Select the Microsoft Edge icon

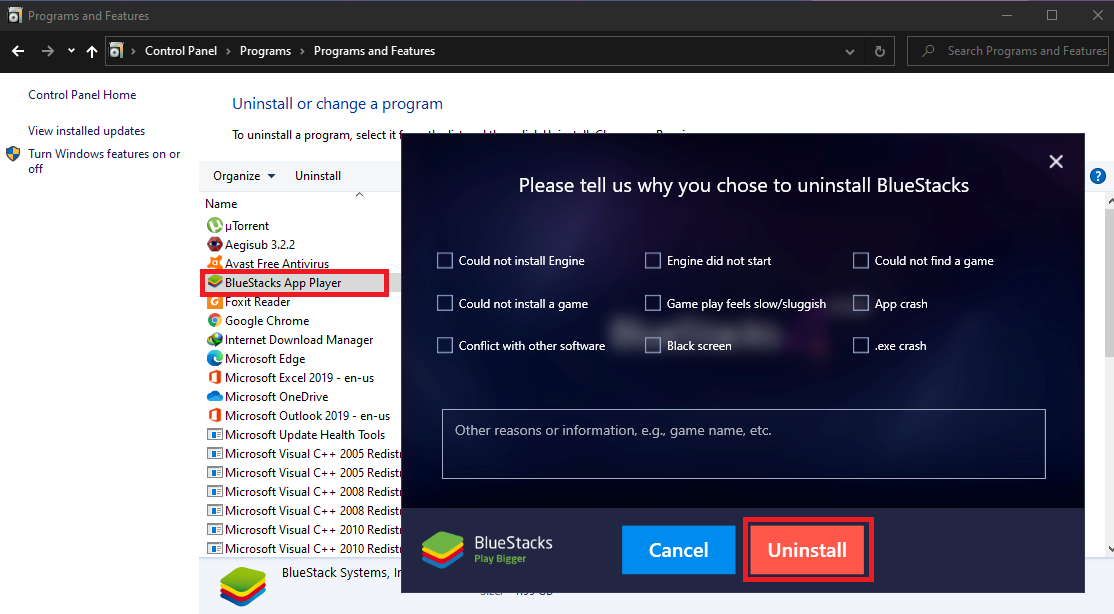[214, 358]
